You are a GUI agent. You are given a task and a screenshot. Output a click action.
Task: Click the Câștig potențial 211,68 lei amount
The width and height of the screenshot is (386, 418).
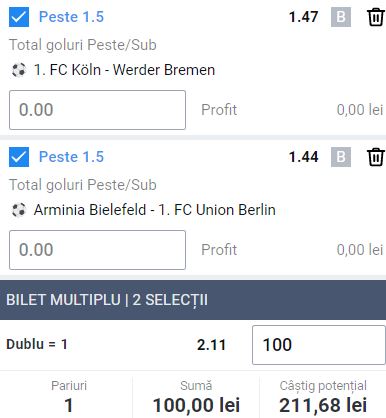tap(323, 405)
